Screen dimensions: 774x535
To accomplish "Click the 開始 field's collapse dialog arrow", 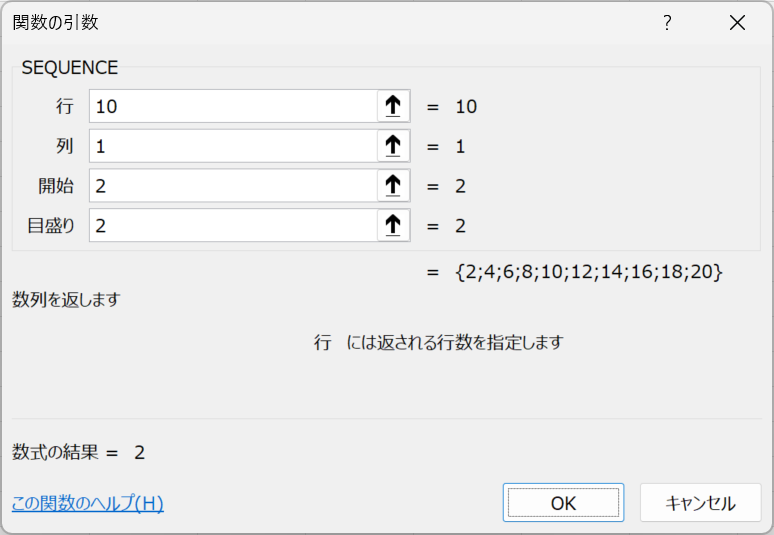I will 393,186.
